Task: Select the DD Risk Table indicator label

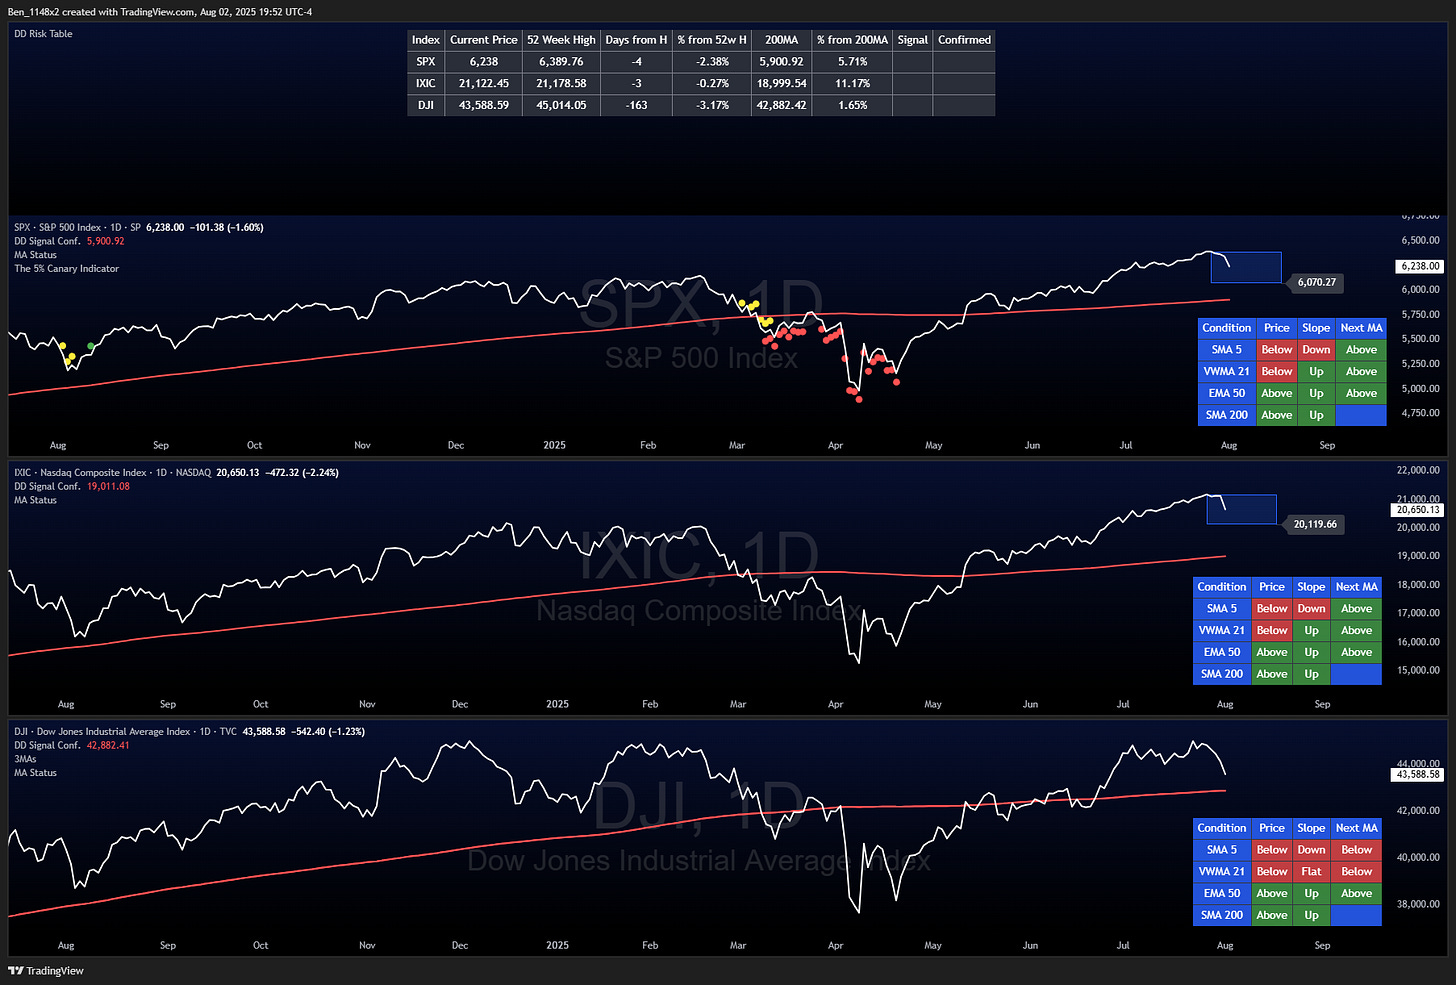Action: (43, 34)
